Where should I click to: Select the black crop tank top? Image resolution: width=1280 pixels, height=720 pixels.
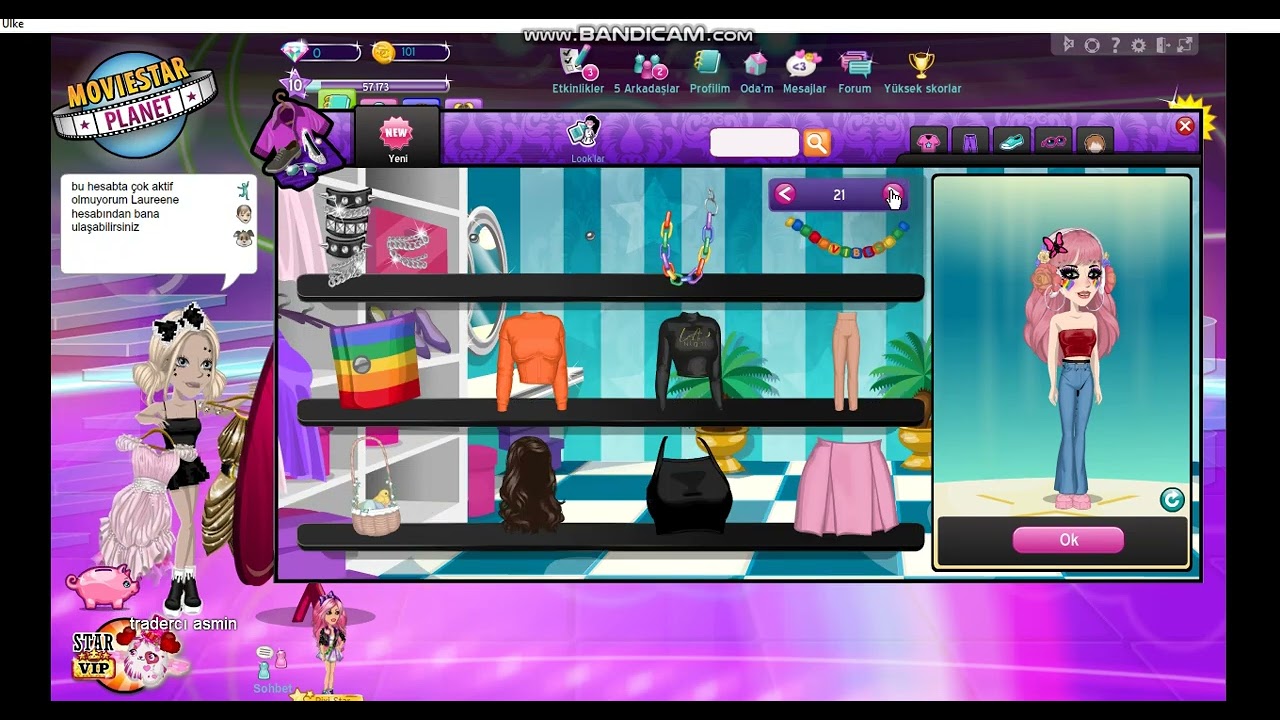point(689,485)
